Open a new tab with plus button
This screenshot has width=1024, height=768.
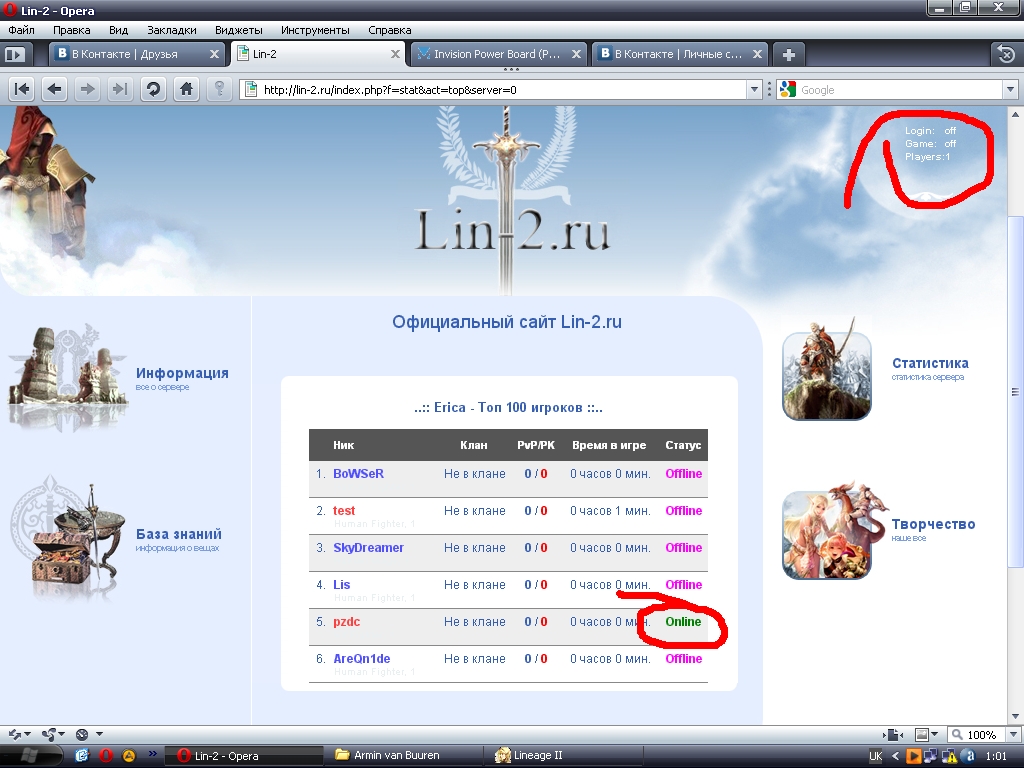(788, 54)
